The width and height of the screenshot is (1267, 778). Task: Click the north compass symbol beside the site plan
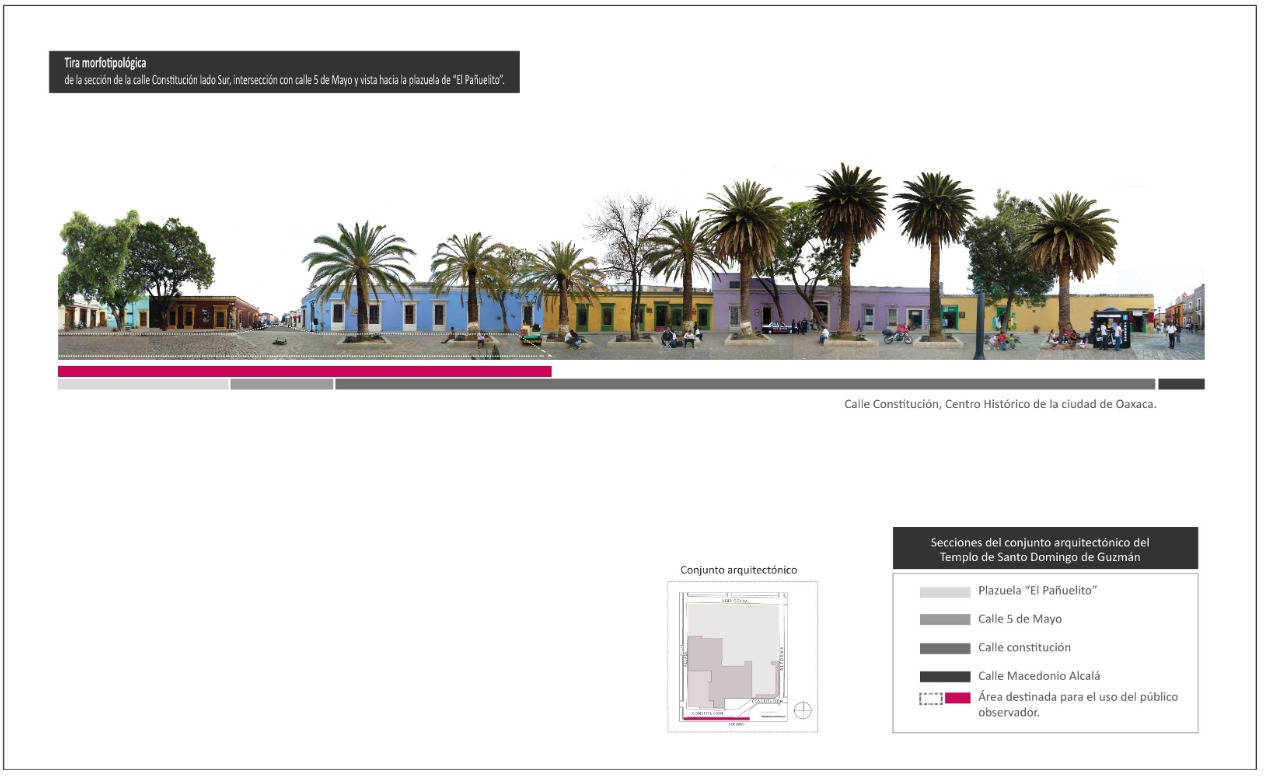[802, 711]
